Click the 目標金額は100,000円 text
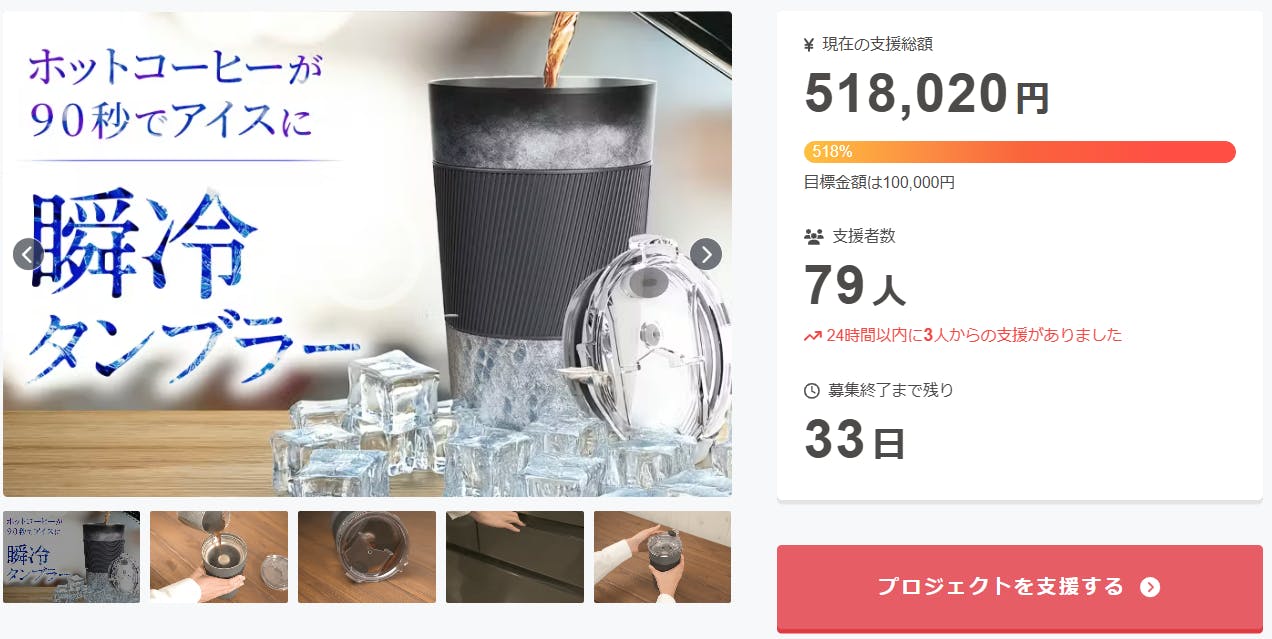Screen dimensions: 1272x639 point(879,183)
